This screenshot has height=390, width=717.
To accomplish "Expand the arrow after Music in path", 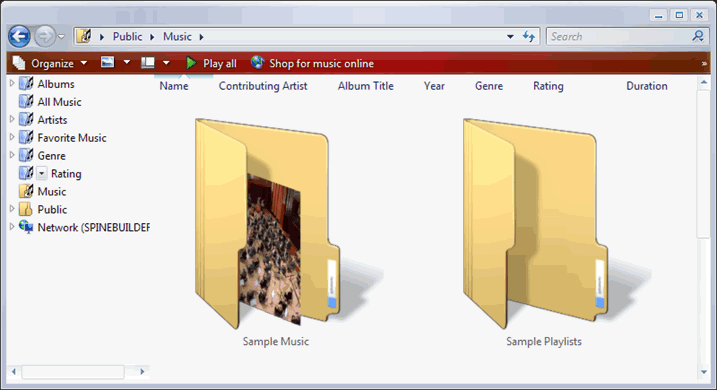I will pos(201,37).
